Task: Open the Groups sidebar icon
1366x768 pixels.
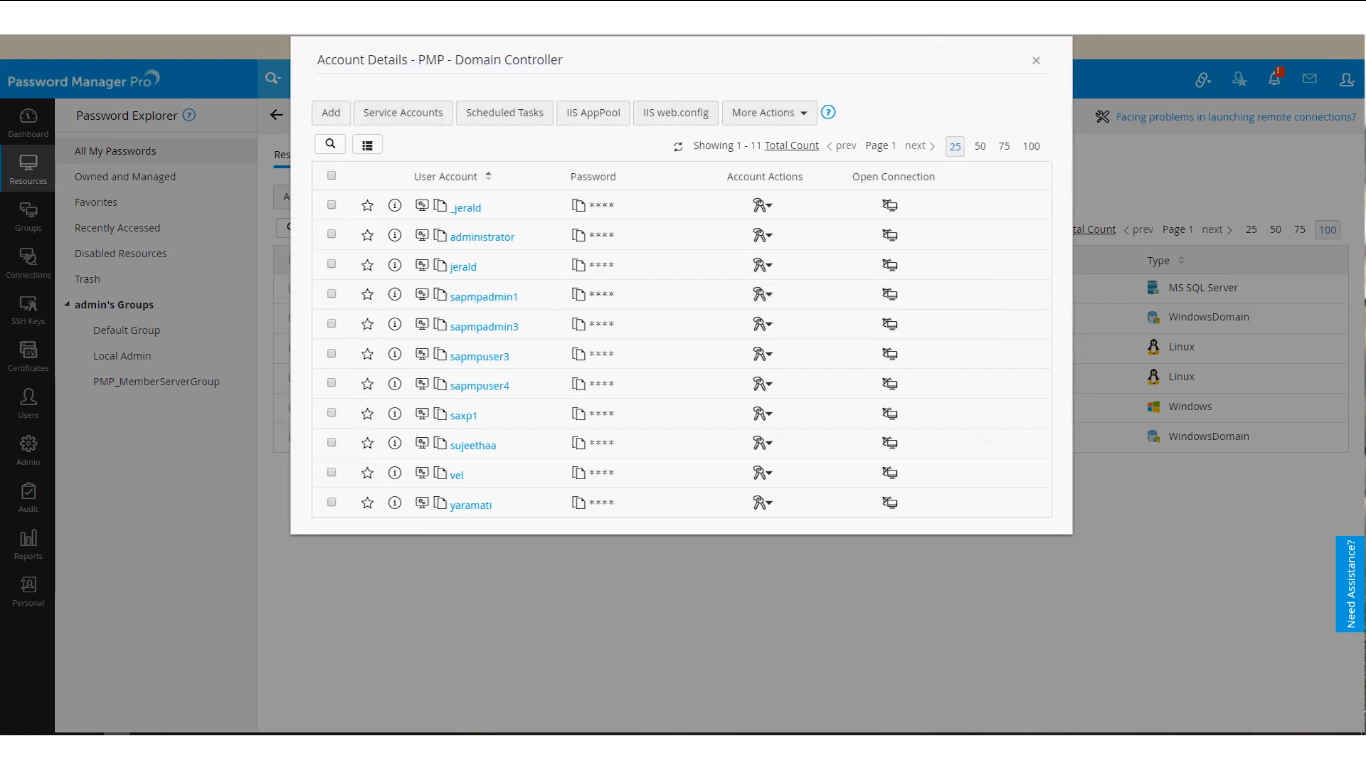Action: pos(28,215)
